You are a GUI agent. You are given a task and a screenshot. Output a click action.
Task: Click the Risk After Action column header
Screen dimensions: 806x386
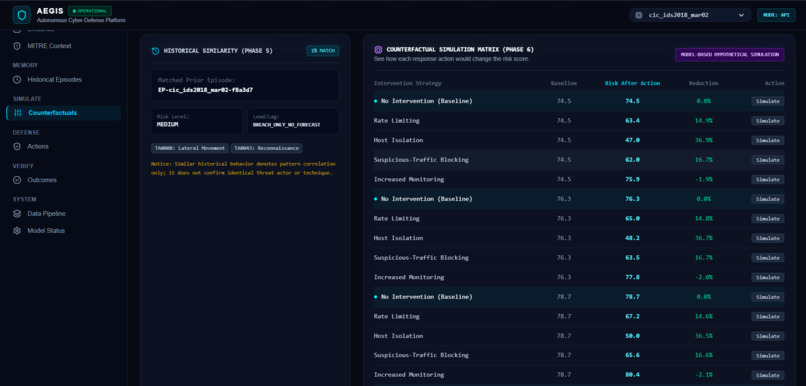coord(632,83)
